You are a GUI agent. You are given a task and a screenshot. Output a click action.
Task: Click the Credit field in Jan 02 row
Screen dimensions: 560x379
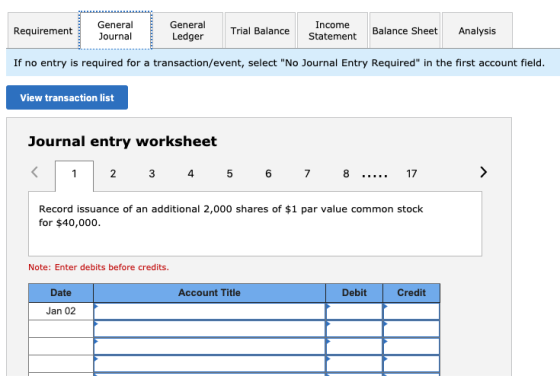tap(411, 311)
